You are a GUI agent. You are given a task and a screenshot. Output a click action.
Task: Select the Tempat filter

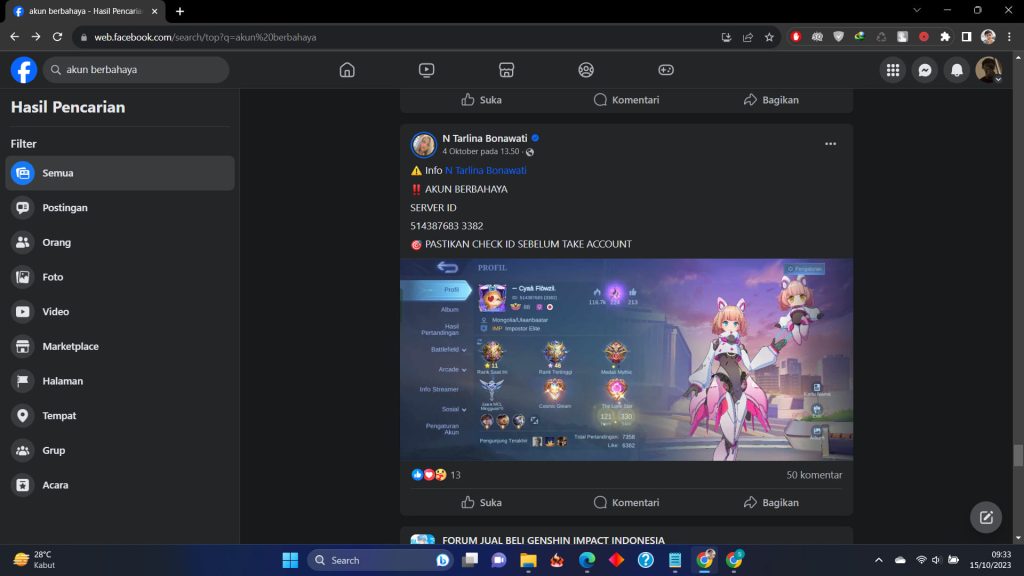120,415
